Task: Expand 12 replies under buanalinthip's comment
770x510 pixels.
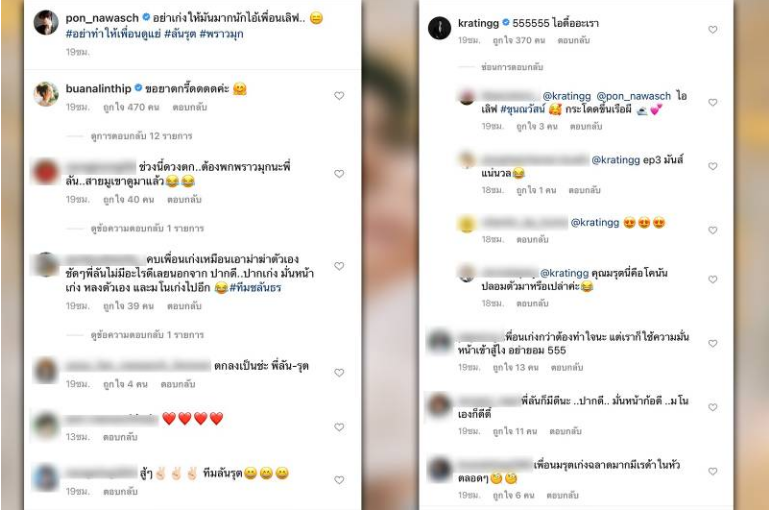Action: point(141,136)
